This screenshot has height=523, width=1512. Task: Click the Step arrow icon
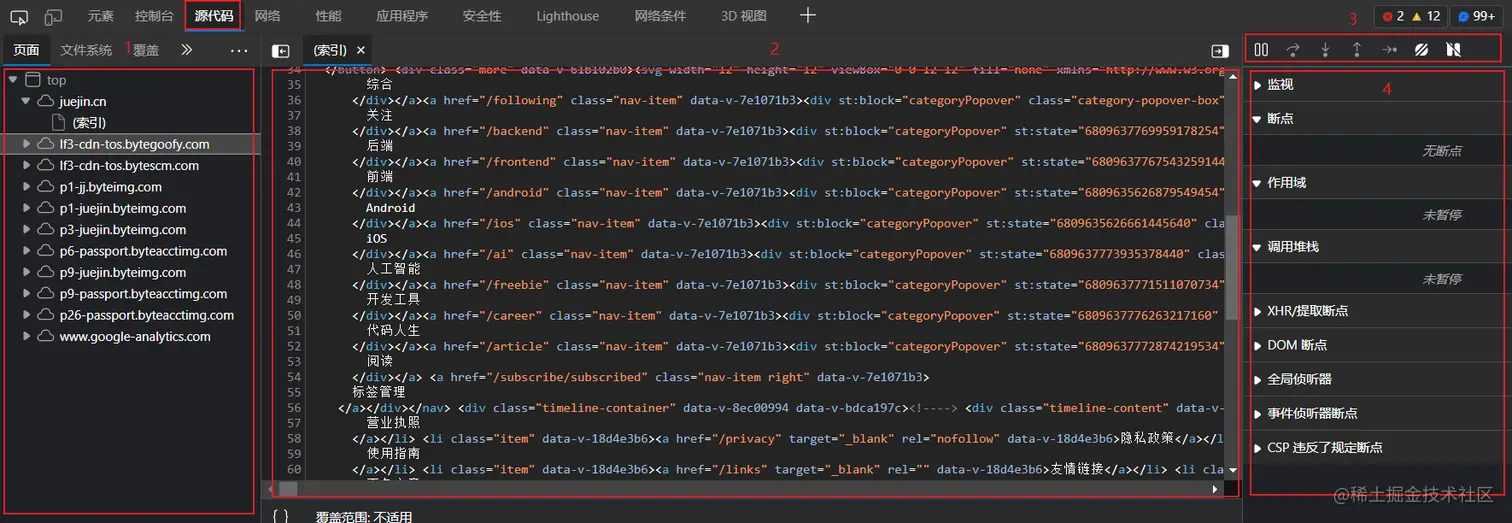click(1389, 49)
